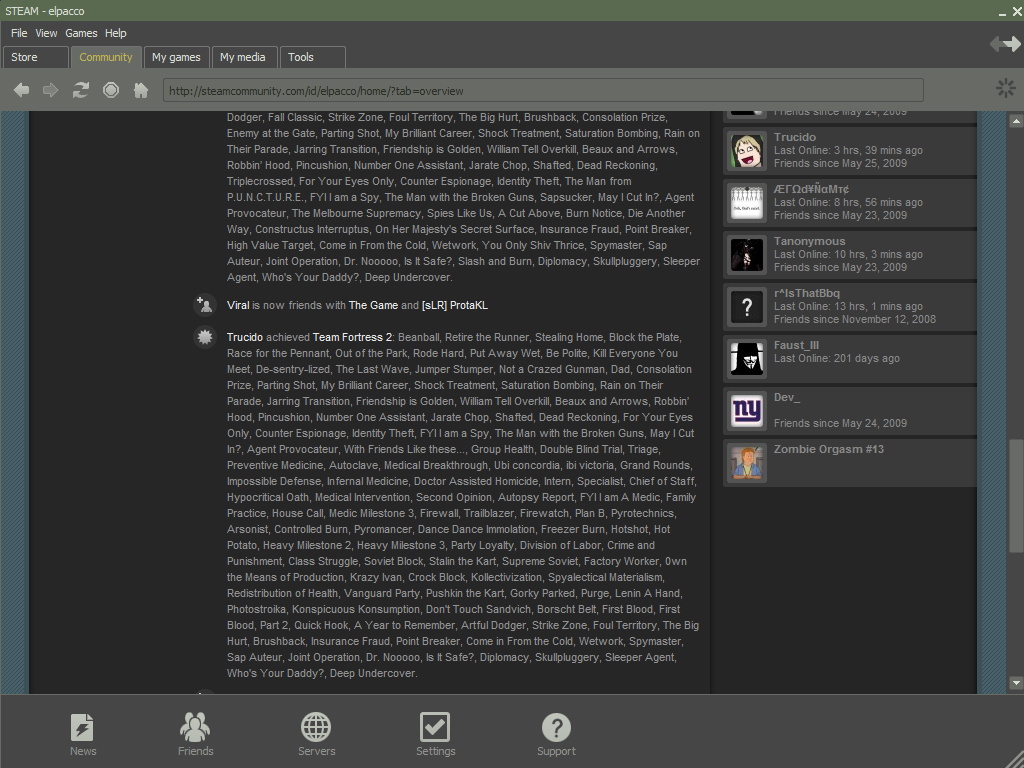
Task: Open Viral's profile link
Action: pos(238,305)
